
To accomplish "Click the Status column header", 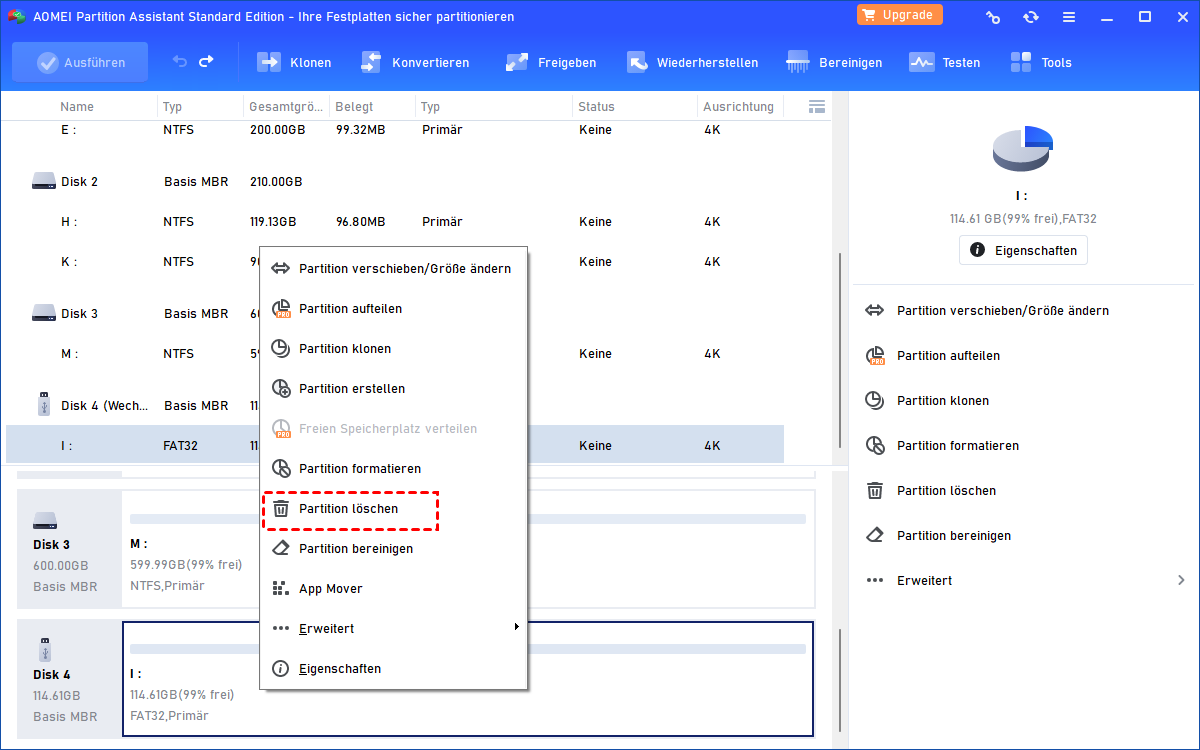I will [x=596, y=107].
